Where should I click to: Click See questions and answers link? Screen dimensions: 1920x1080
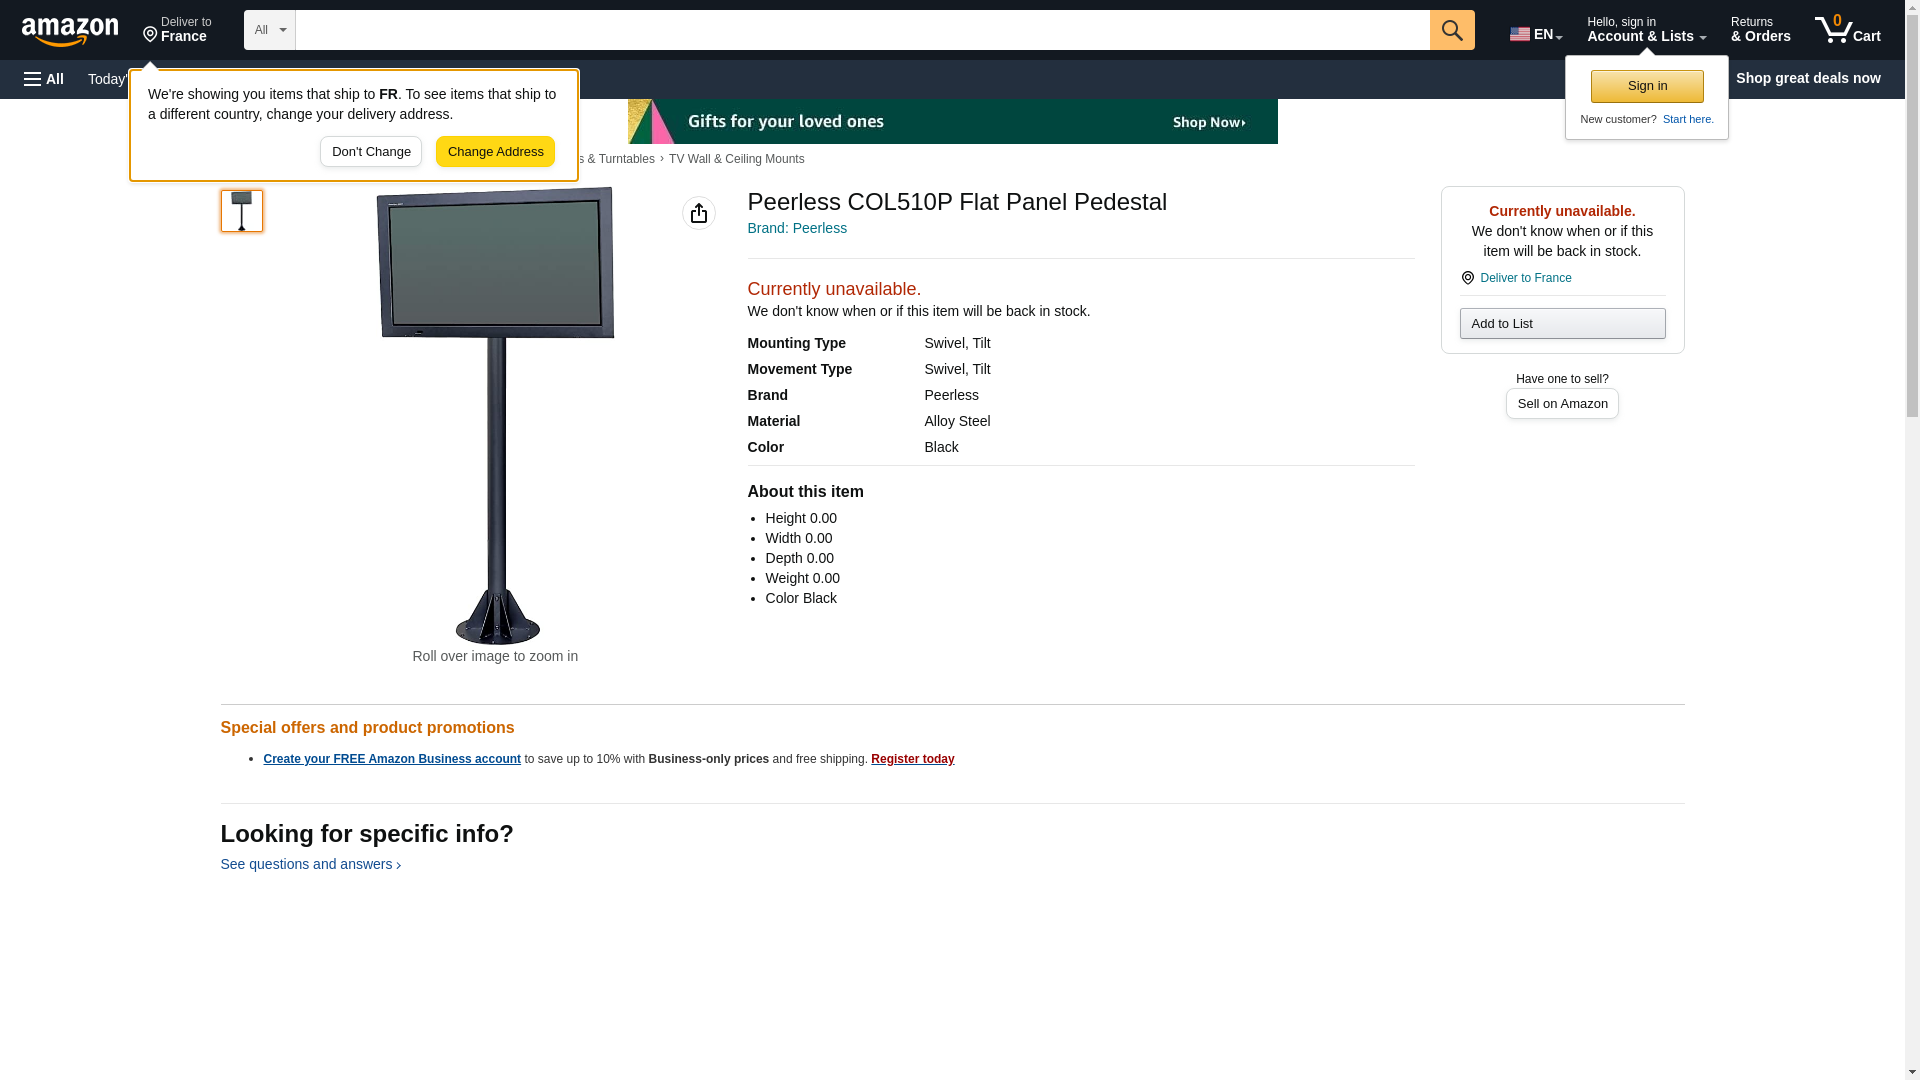(310, 864)
